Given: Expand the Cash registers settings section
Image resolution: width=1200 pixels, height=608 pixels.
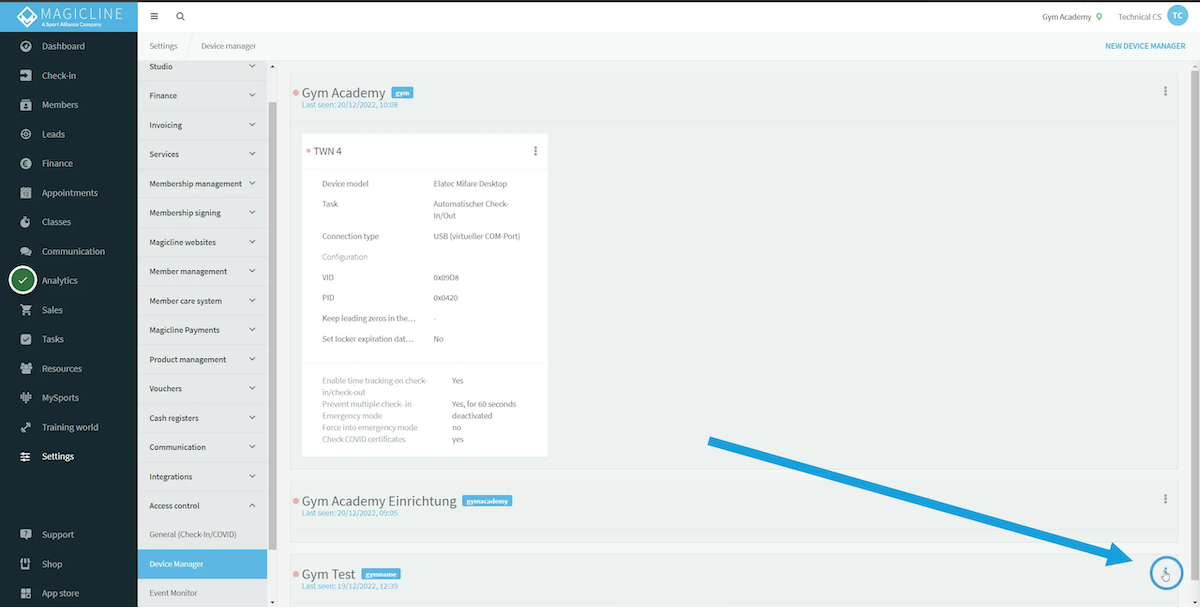Looking at the screenshot, I should click(202, 418).
